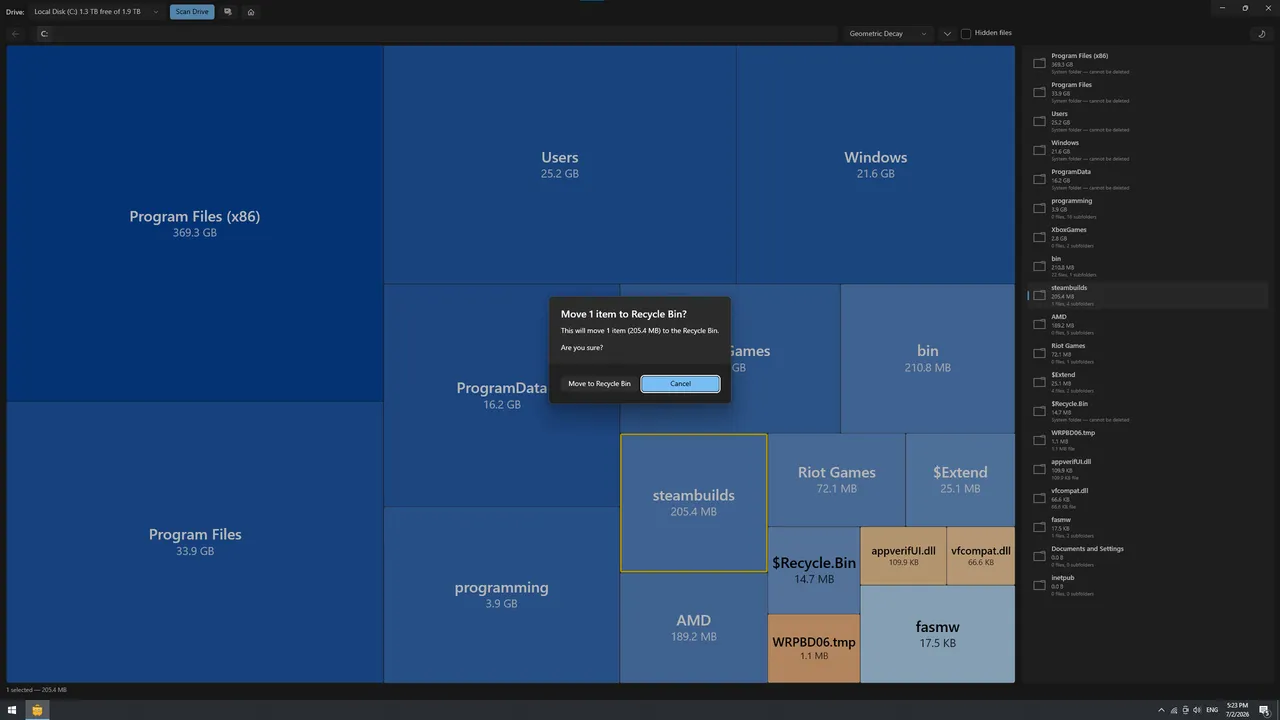1280x720 pixels.
Task: Select the fasmw 17.5 KB treemap tile
Action: (937, 634)
